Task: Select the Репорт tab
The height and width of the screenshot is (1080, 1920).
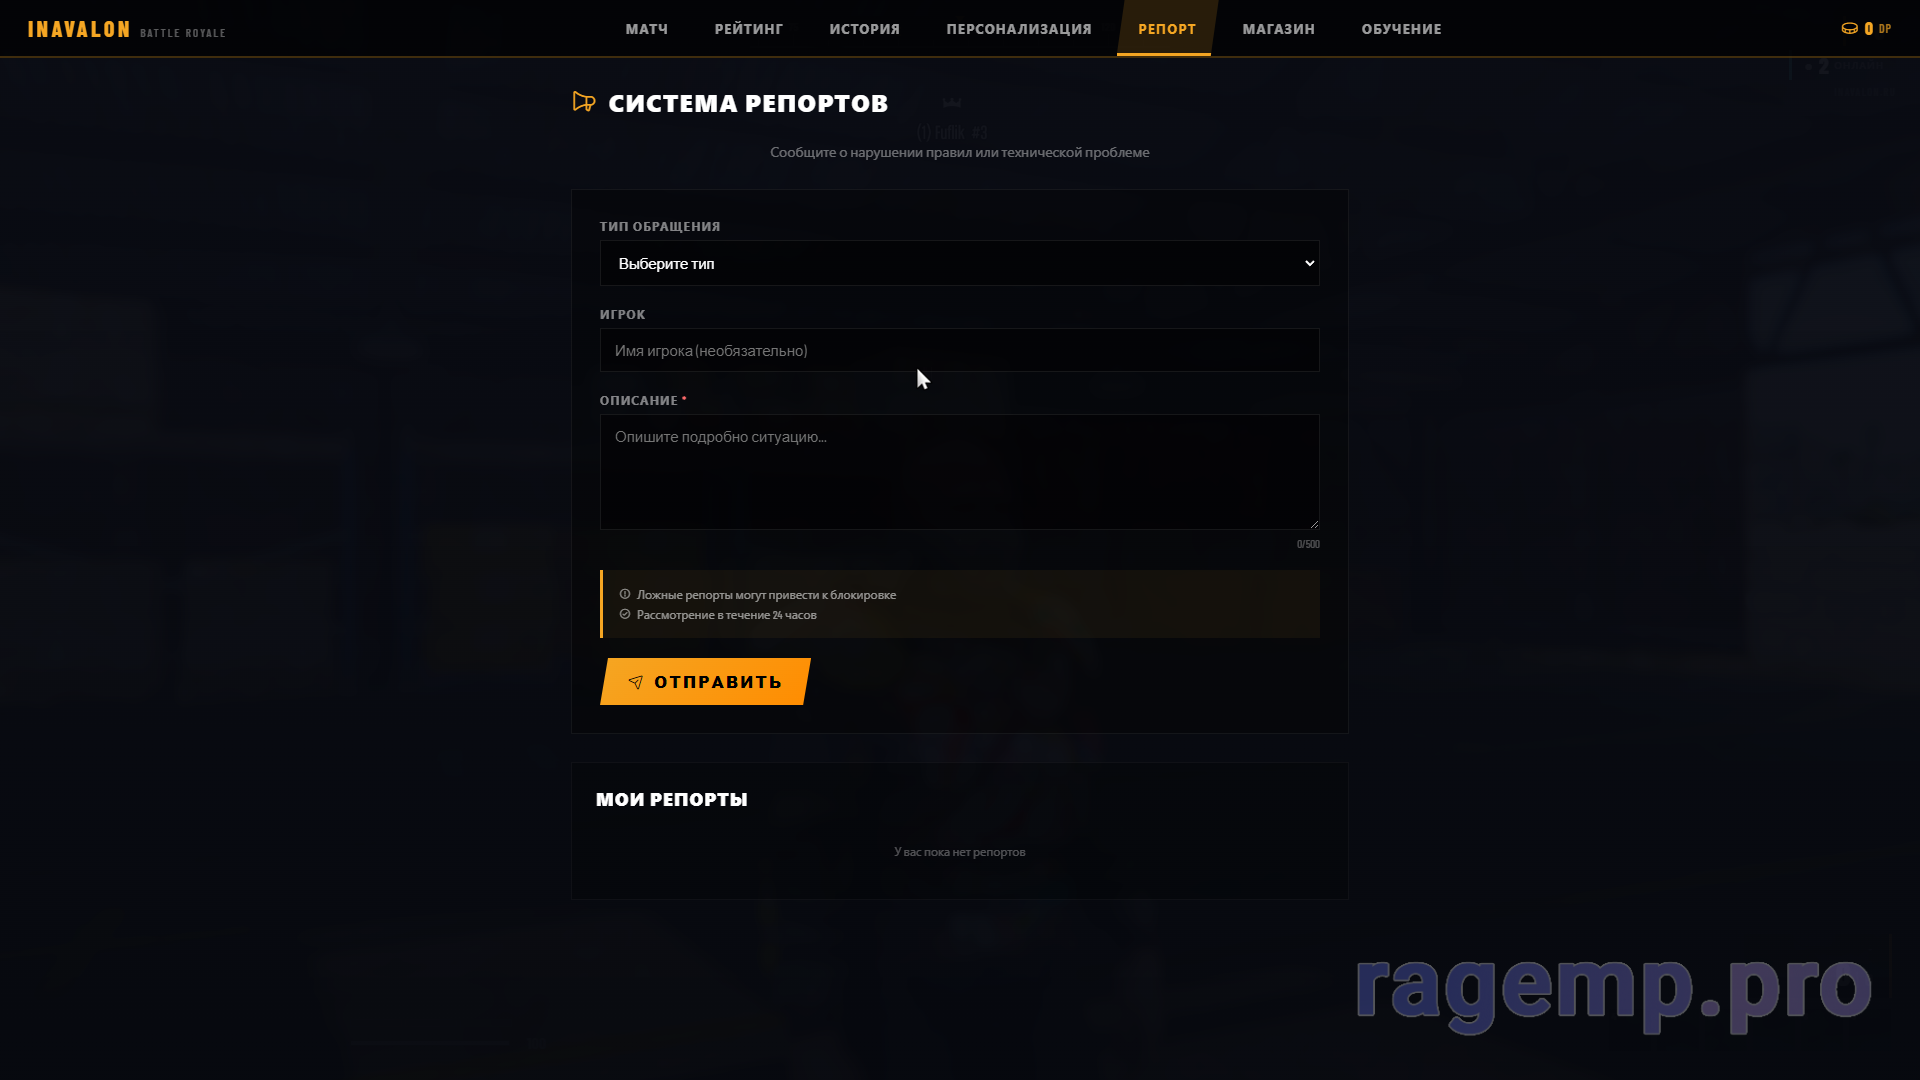Action: click(1166, 29)
